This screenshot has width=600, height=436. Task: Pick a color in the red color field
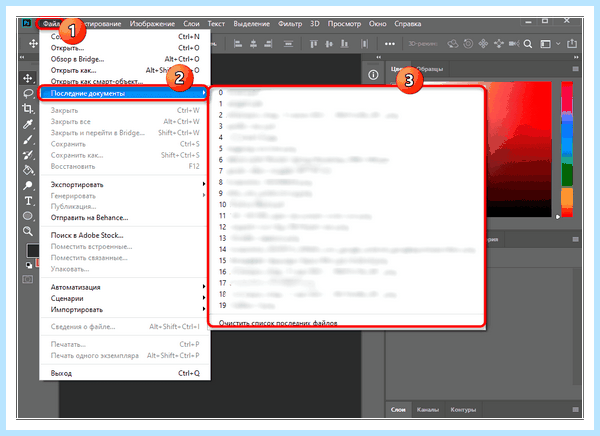pos(519,149)
